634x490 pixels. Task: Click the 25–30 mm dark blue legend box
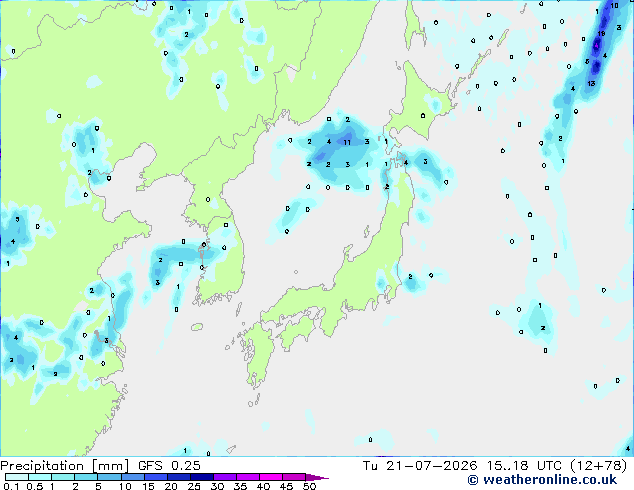(x=202, y=477)
